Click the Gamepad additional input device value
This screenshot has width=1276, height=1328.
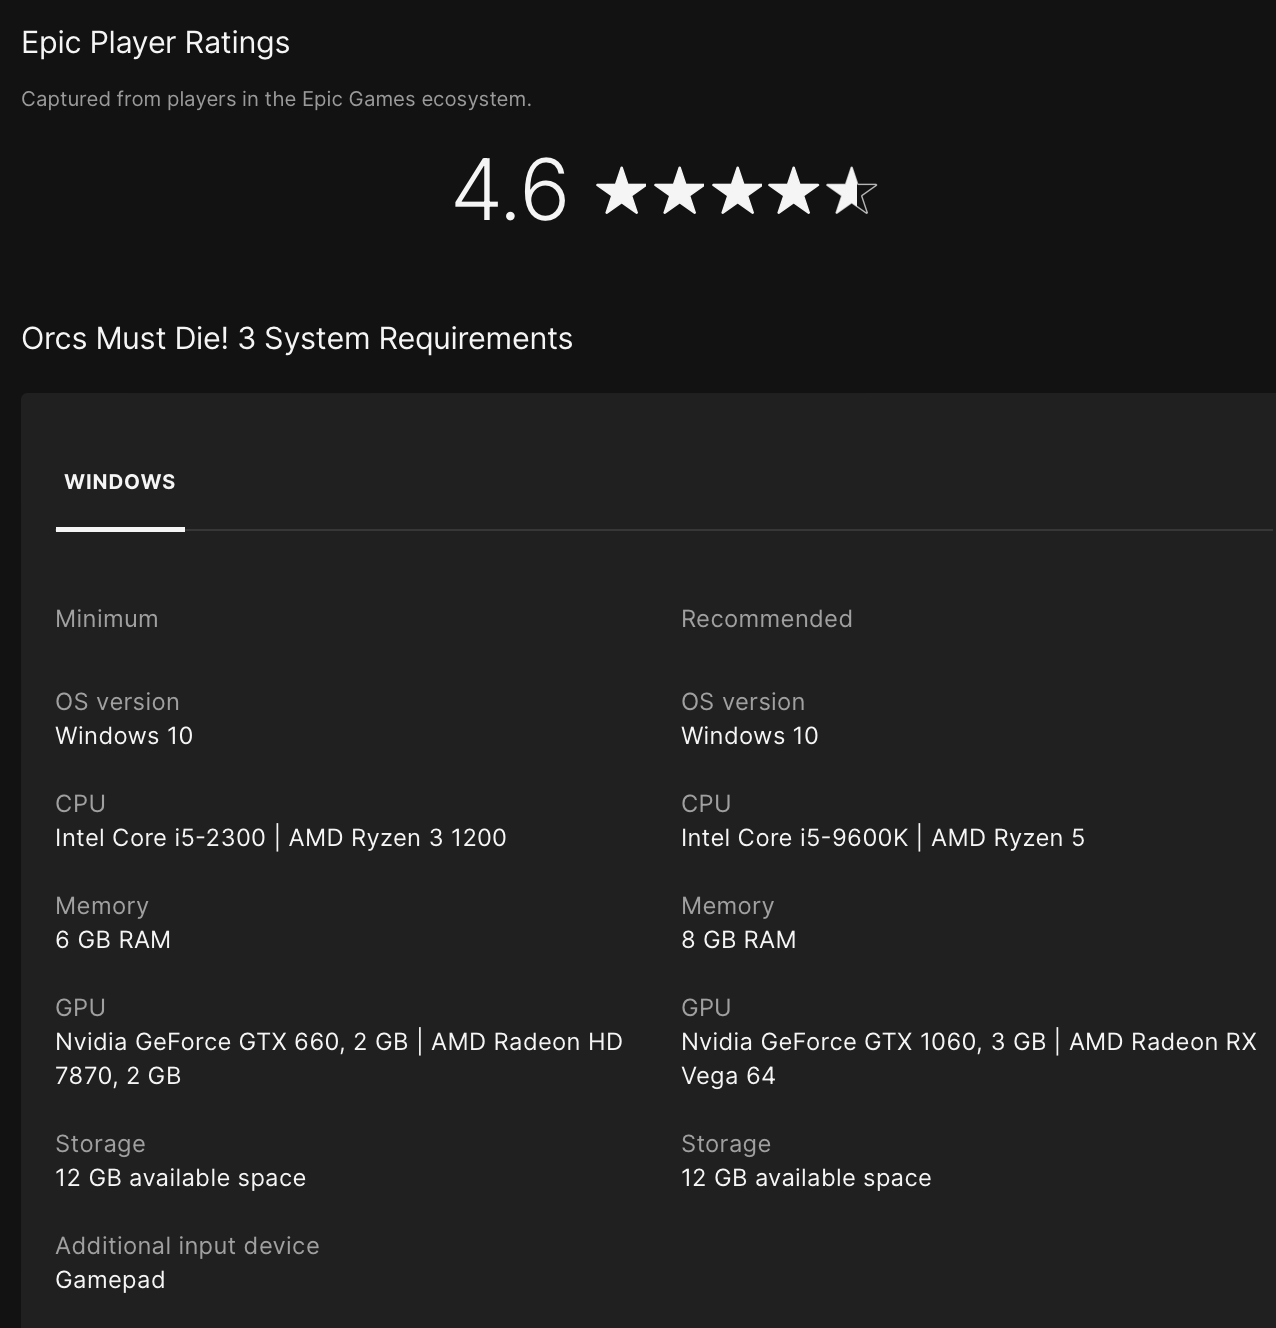(x=110, y=1280)
